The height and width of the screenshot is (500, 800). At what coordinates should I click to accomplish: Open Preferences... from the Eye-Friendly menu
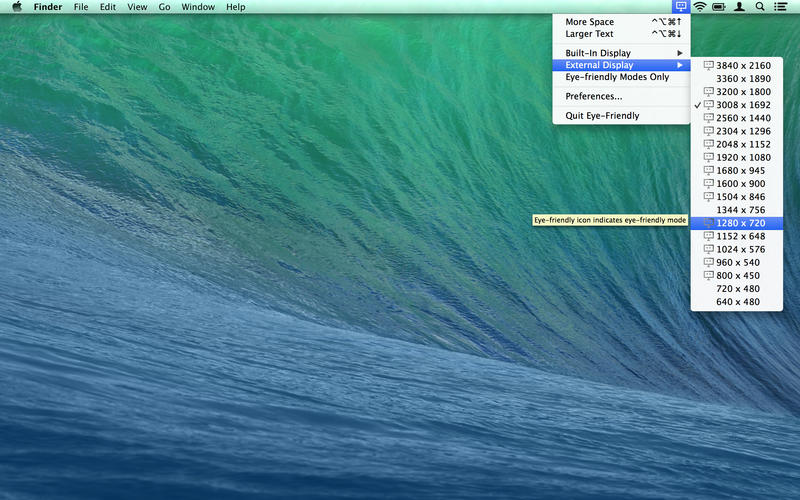point(594,97)
